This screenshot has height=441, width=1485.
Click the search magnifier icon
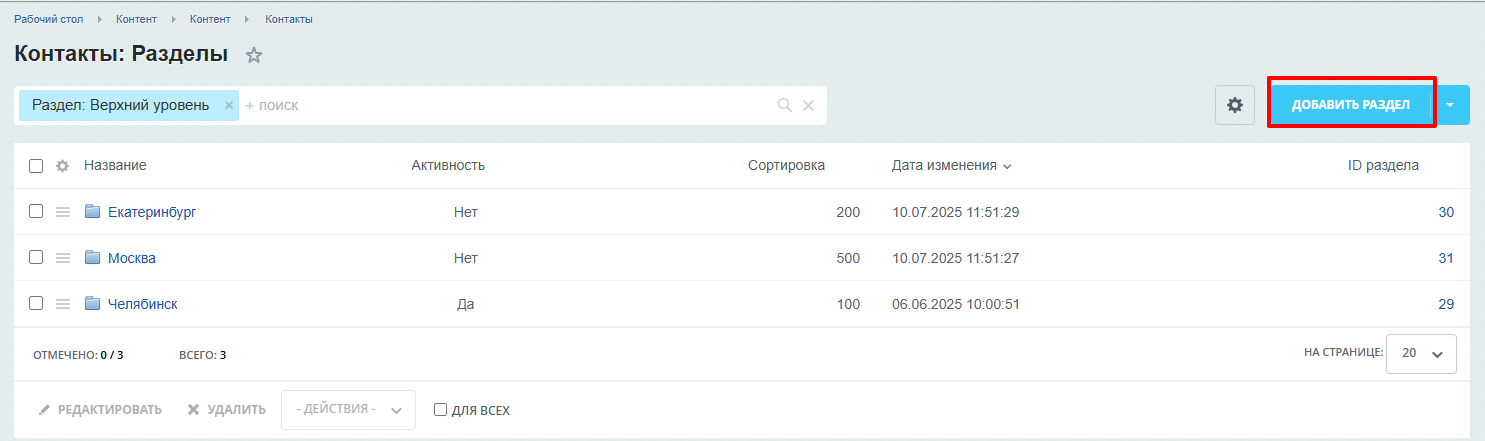[785, 105]
